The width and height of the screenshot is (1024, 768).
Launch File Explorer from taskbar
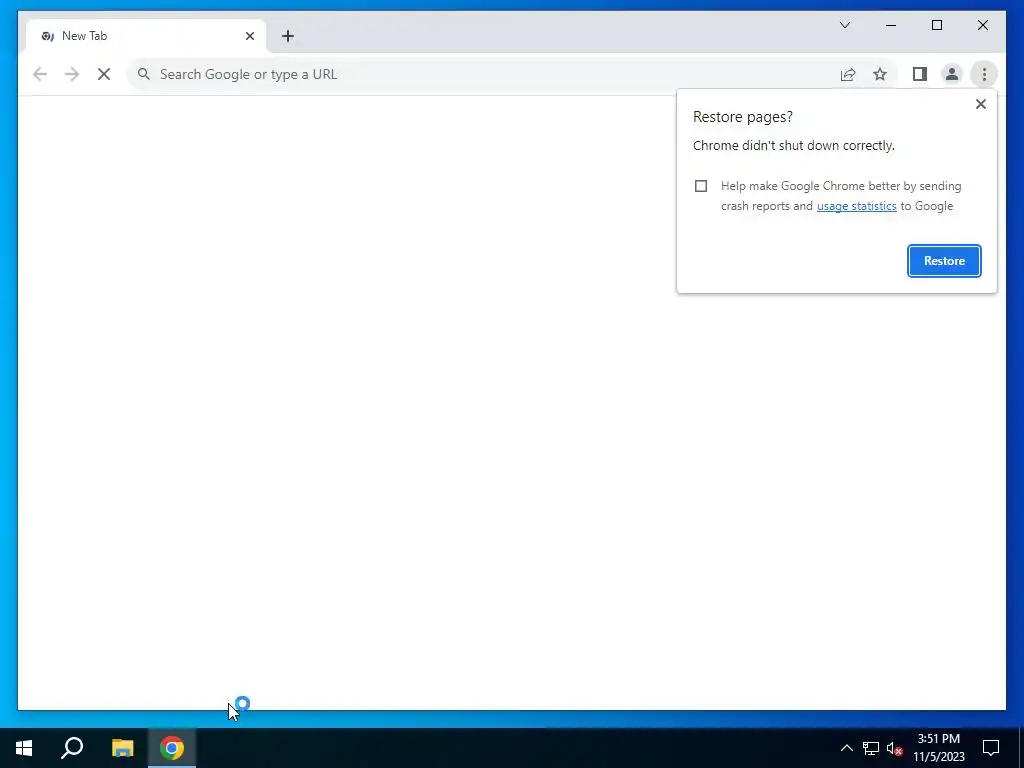pos(122,748)
